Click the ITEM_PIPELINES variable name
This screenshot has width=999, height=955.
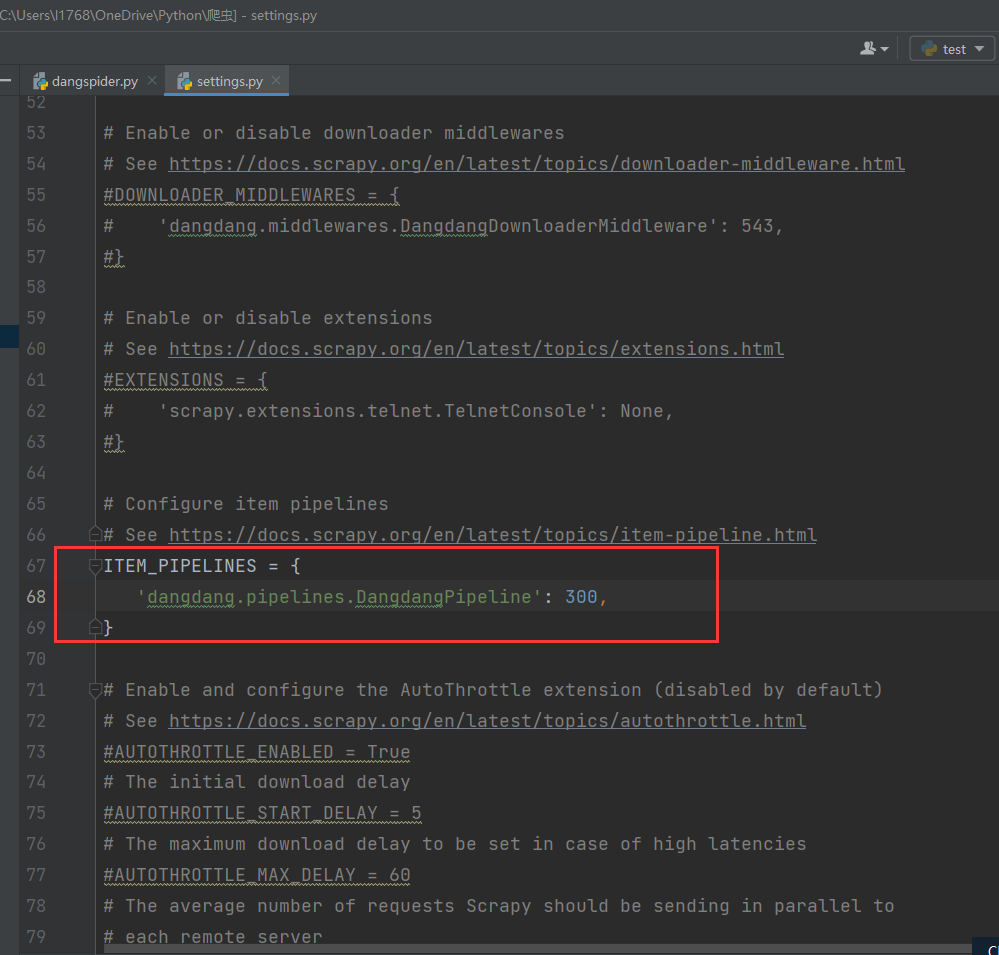pyautogui.click(x=180, y=566)
